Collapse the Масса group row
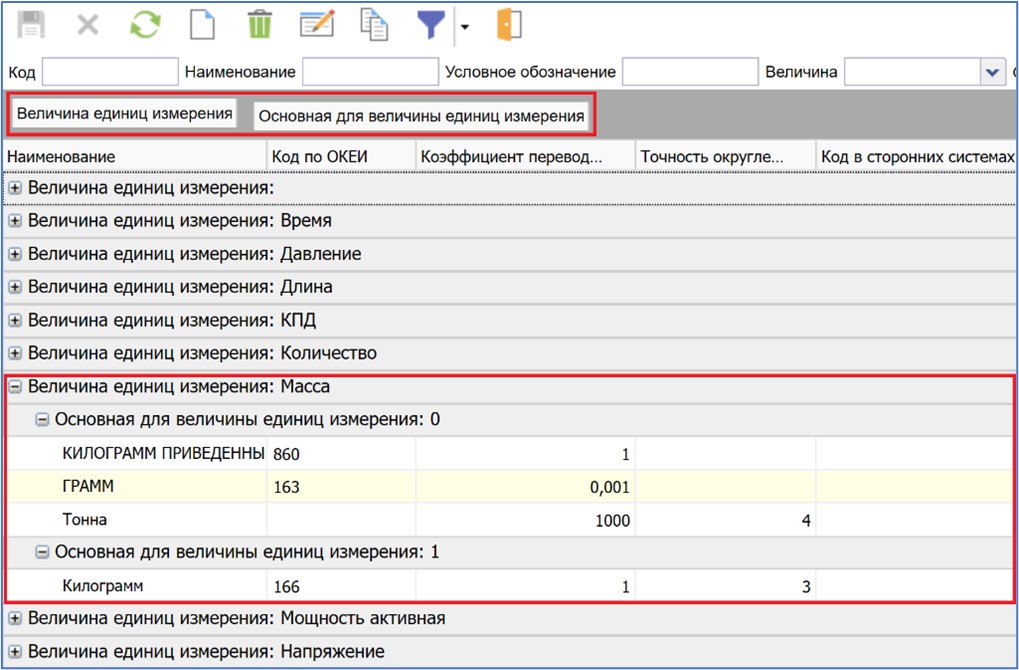The height and width of the screenshot is (670, 1019). [15, 386]
